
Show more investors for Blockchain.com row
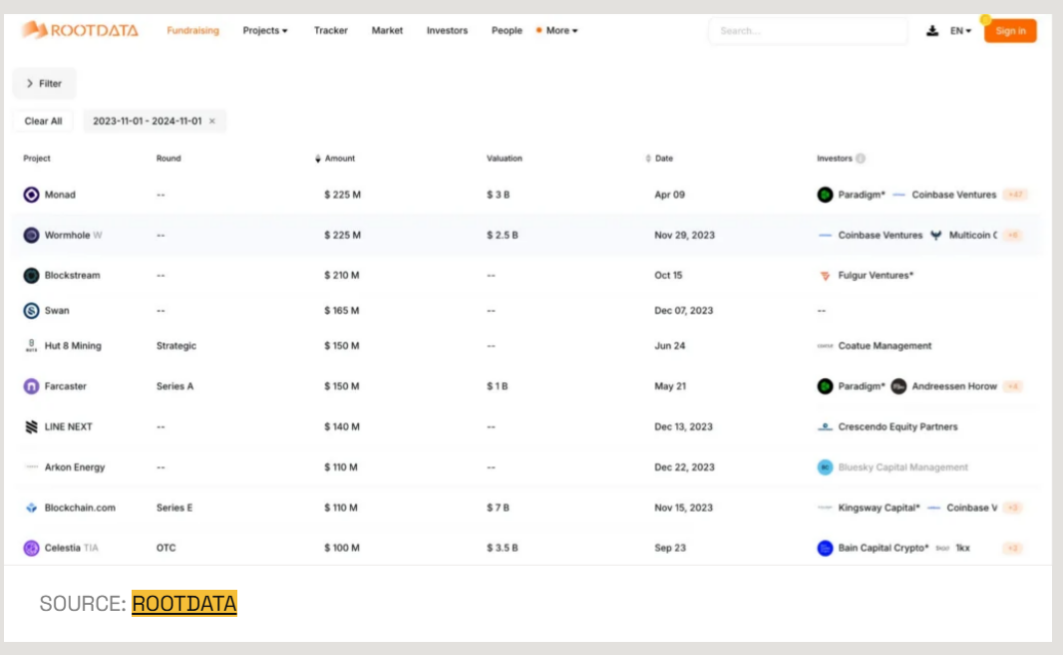1013,507
